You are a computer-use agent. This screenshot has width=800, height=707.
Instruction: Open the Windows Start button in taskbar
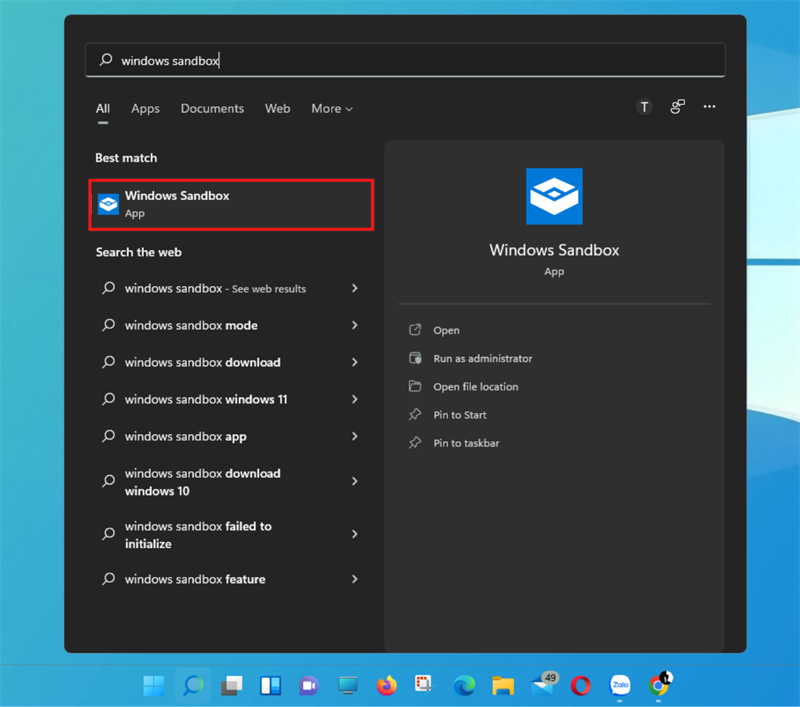click(x=154, y=686)
